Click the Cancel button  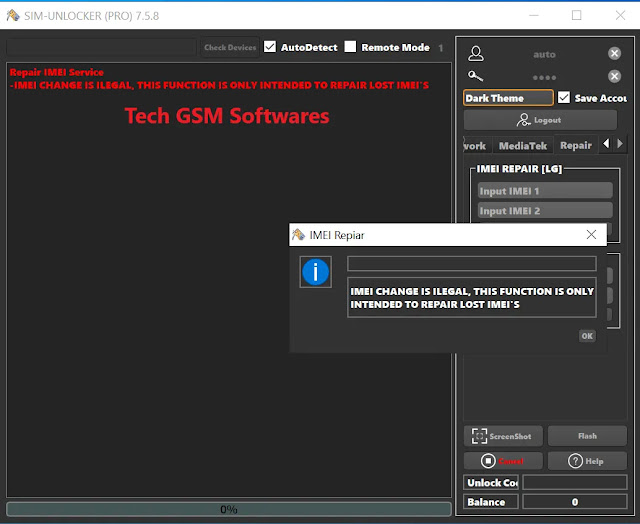[x=503, y=461]
